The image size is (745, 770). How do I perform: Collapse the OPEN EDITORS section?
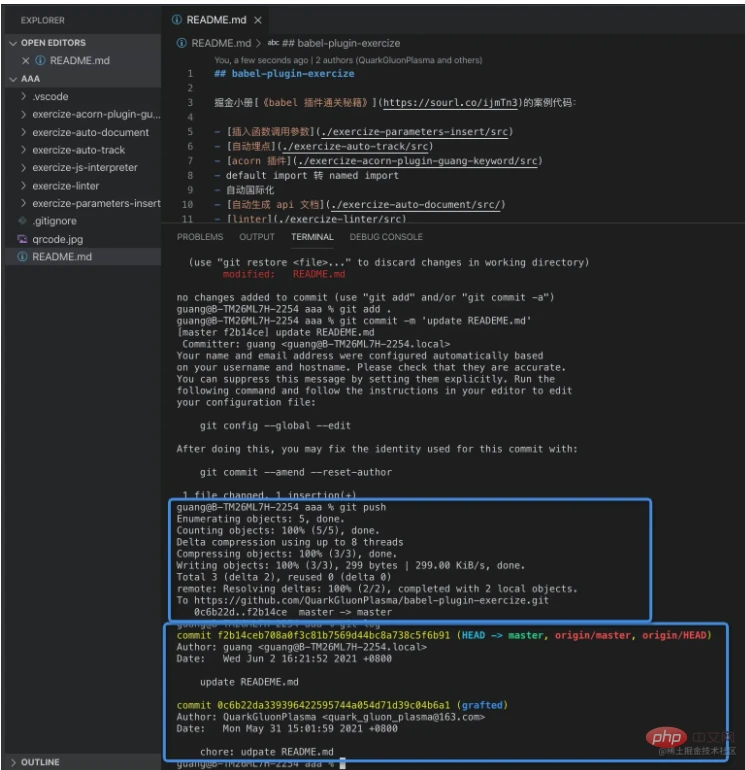point(13,43)
